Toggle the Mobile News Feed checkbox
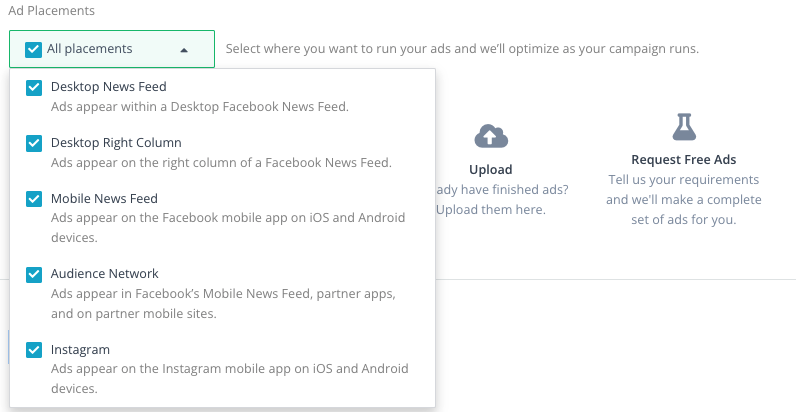This screenshot has height=412, width=796. pos(34,198)
